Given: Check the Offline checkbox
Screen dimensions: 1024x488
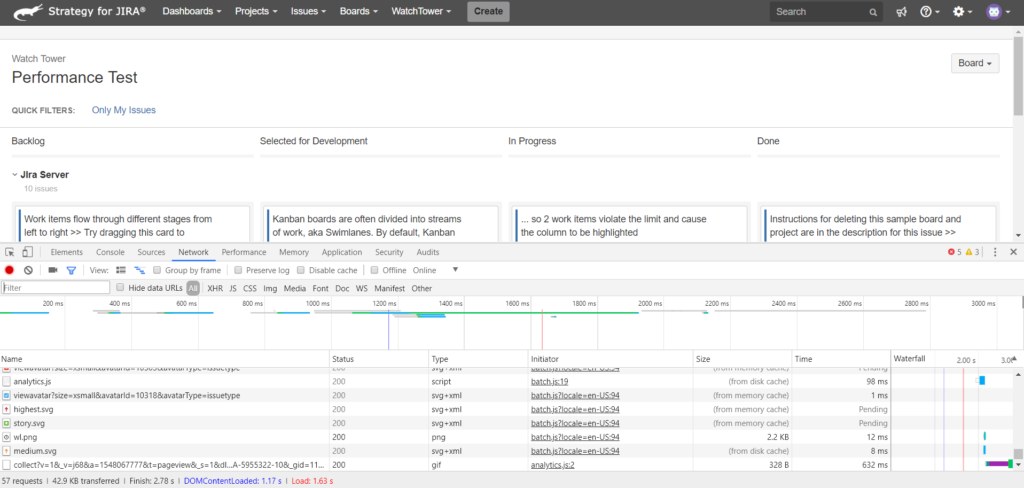Looking at the screenshot, I should [x=374, y=270].
